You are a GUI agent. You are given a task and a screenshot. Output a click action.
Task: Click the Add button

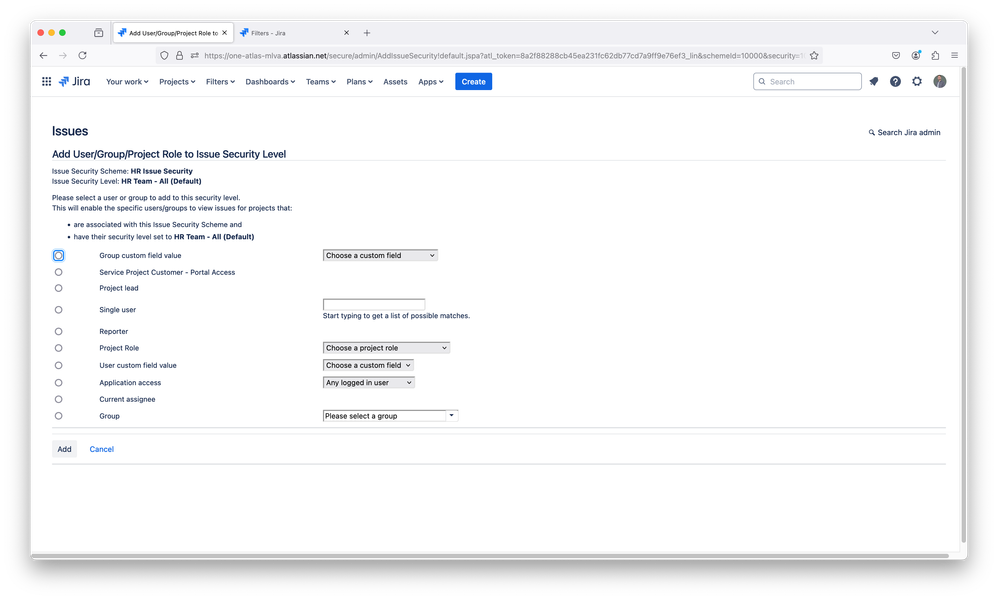click(x=64, y=449)
